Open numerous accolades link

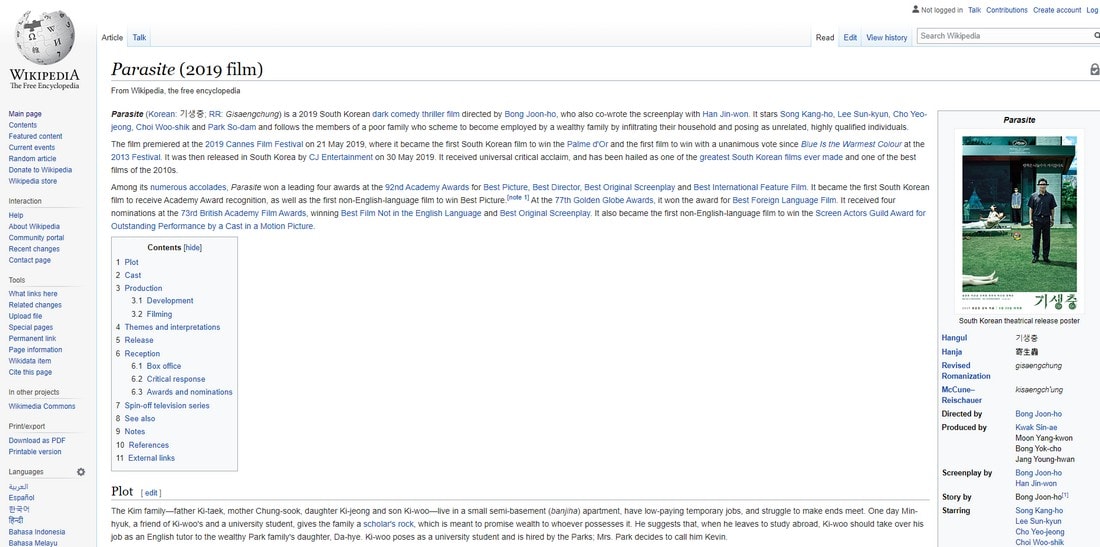click(188, 188)
